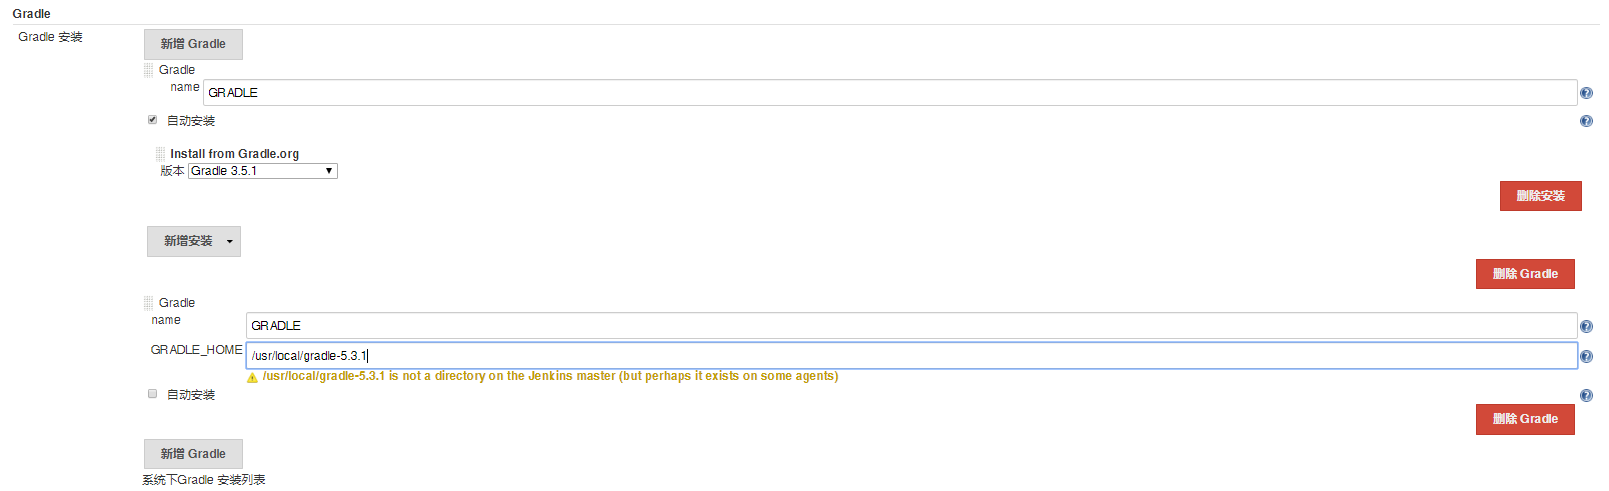Open help for first Gradle name field
Screen dimensions: 1609x491
[1586, 93]
